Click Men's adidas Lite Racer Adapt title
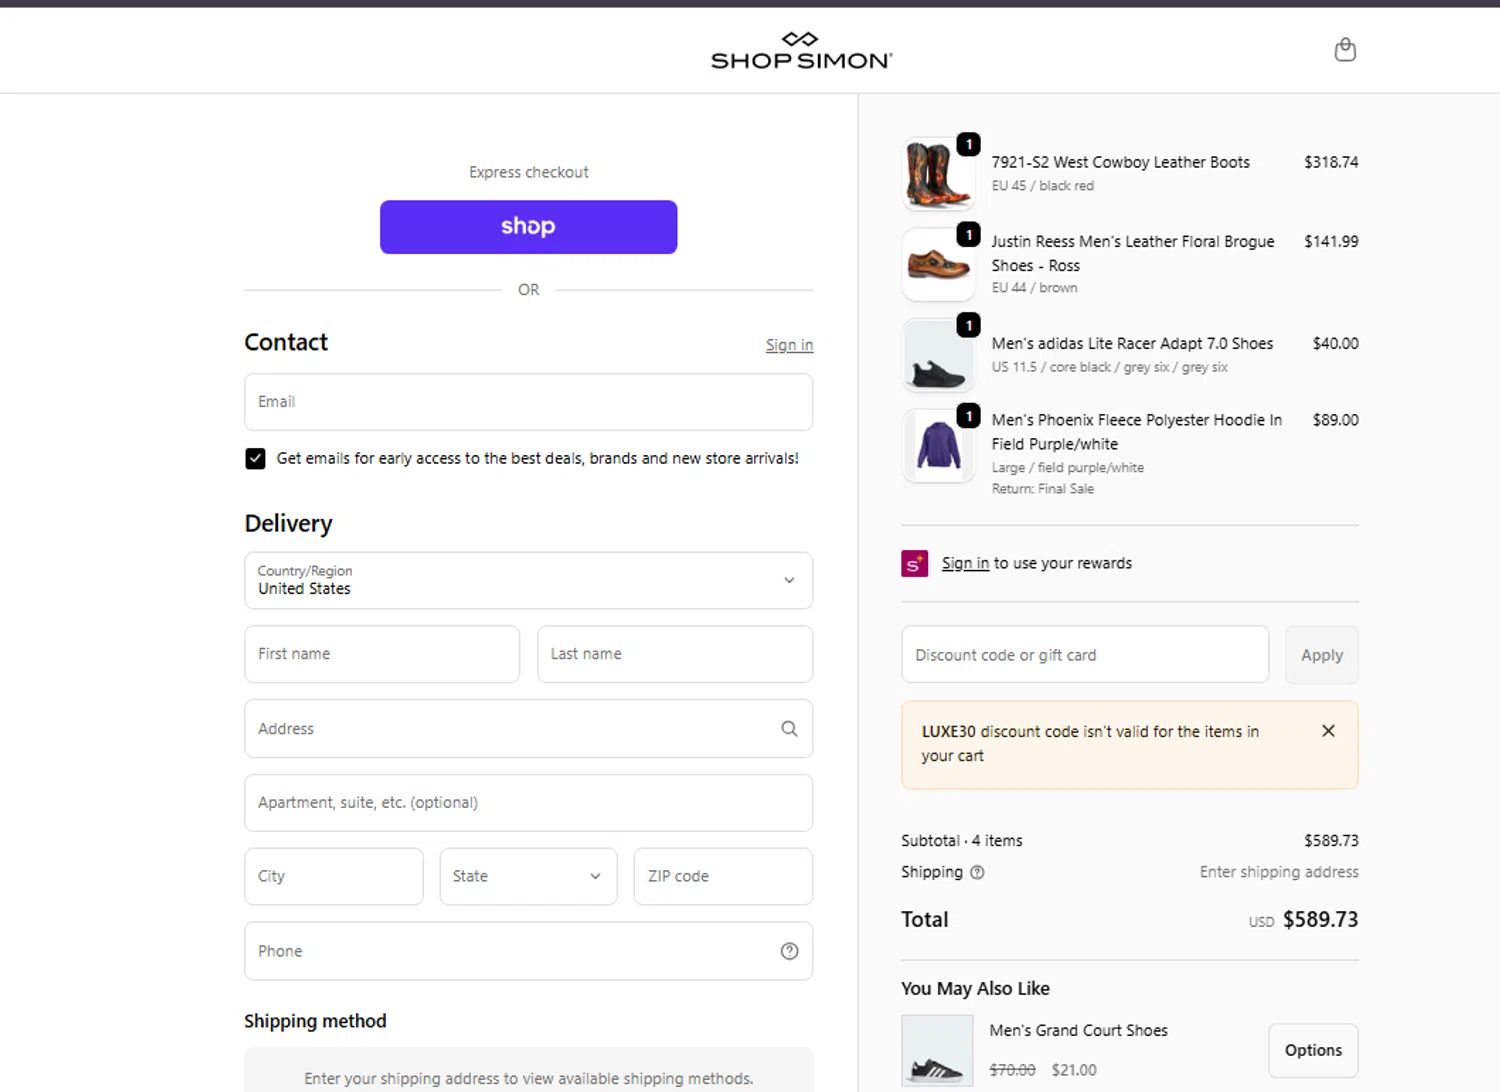 tap(1132, 343)
